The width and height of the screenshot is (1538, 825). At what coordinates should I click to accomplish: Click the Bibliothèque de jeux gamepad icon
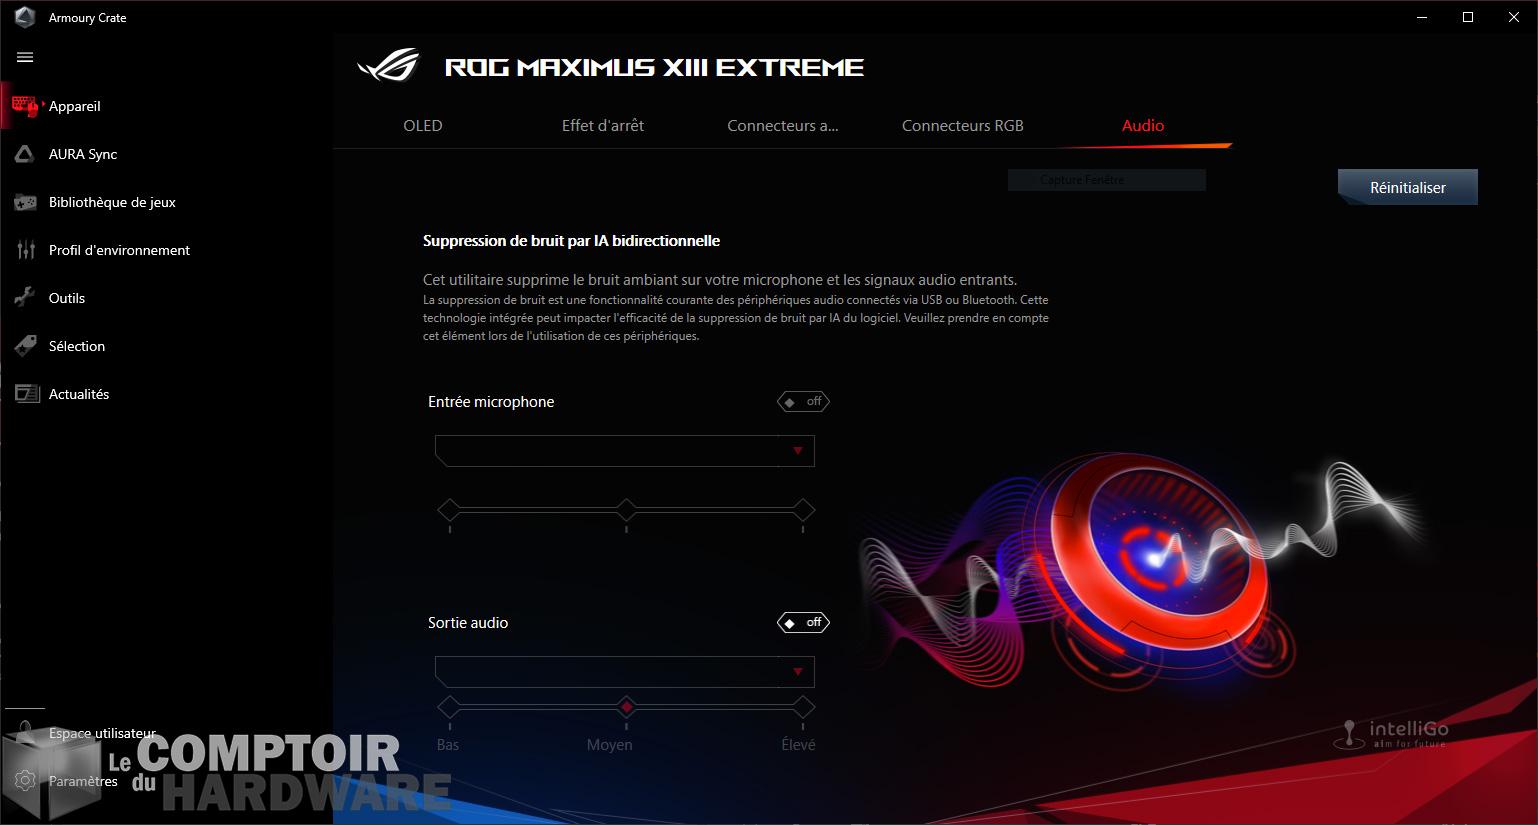tap(25, 202)
